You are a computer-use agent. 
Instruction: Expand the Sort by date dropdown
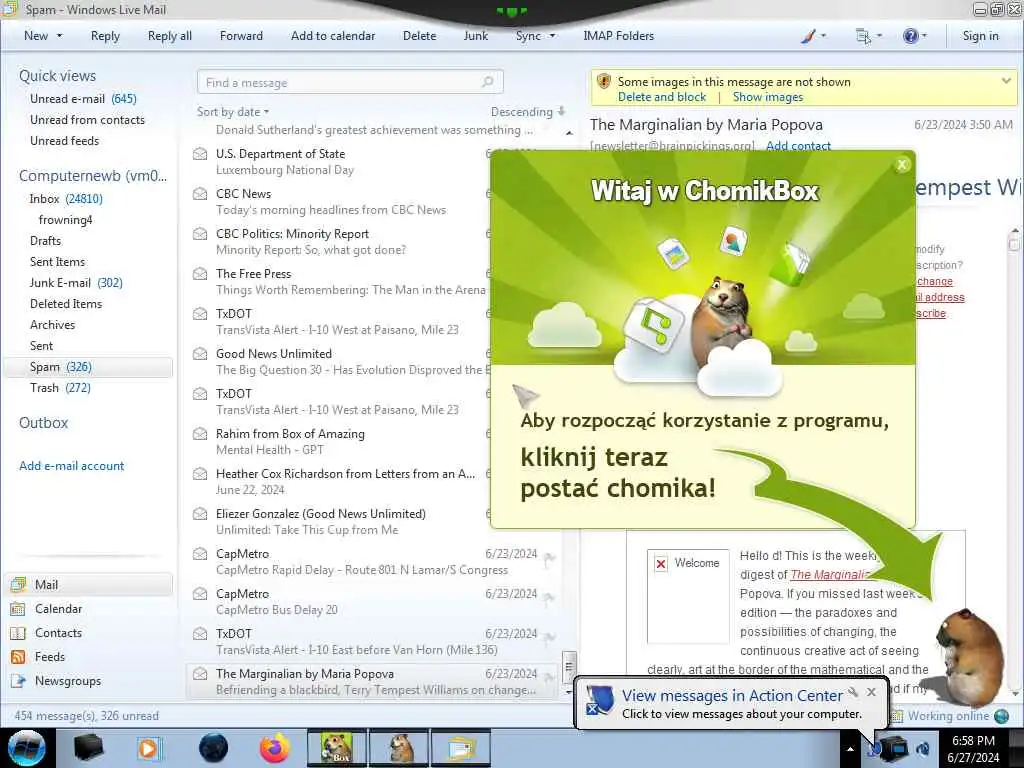[x=233, y=112]
